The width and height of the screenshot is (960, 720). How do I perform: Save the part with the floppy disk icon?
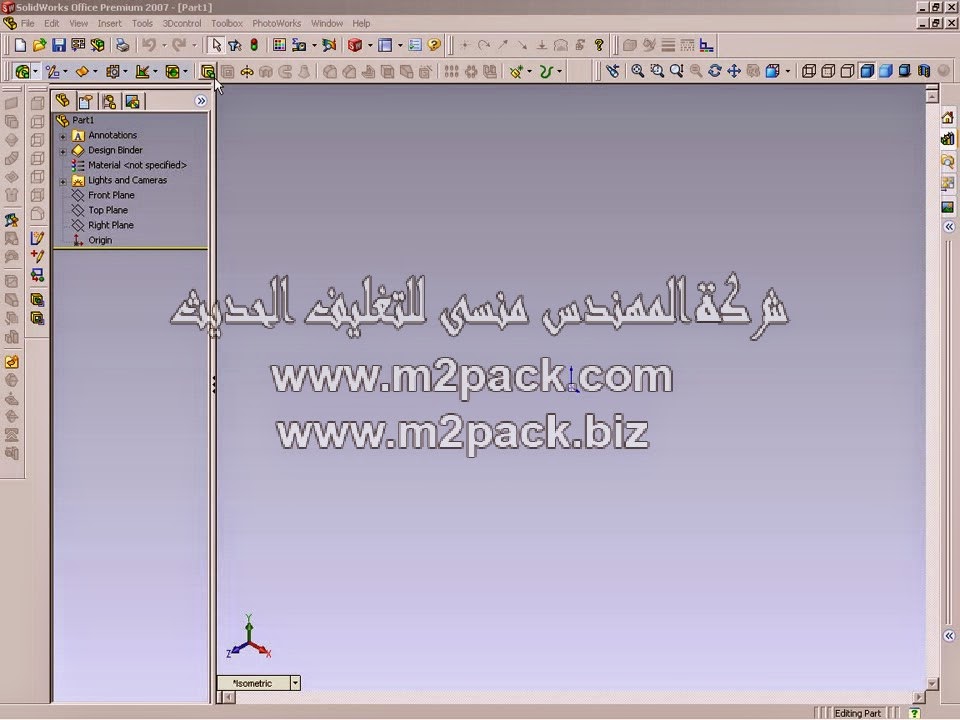click(x=59, y=45)
